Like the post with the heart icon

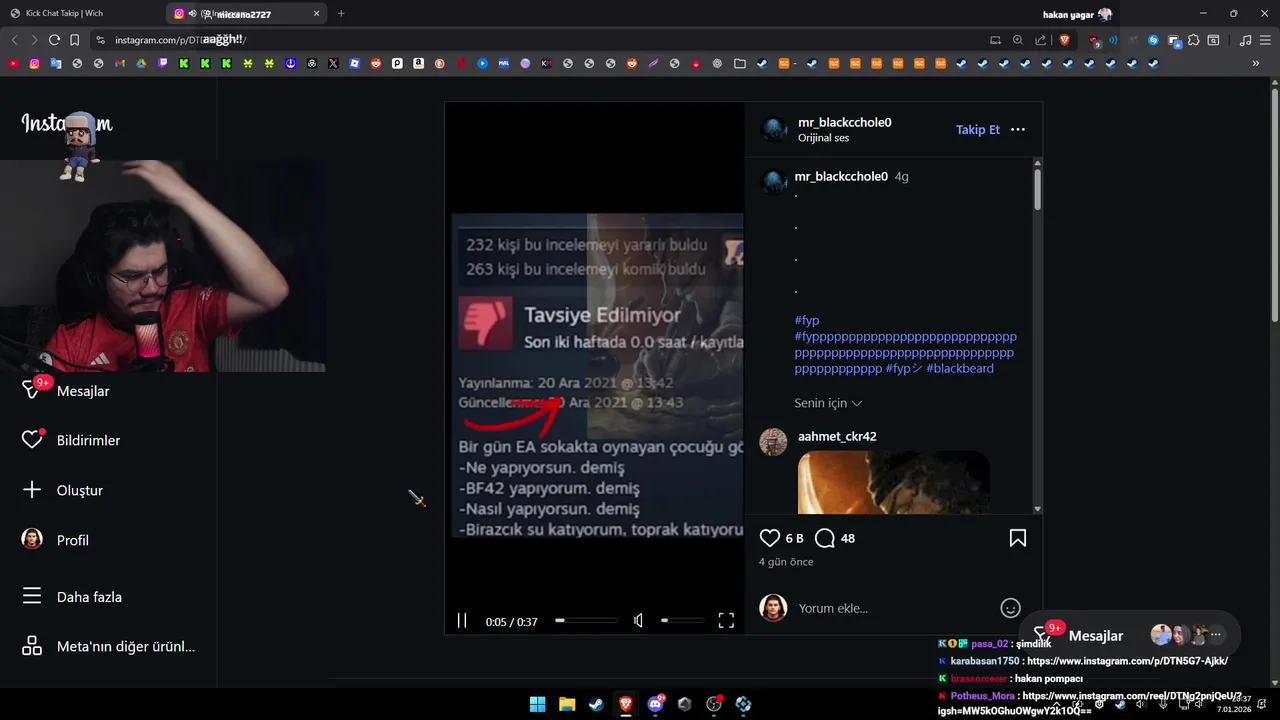[769, 538]
